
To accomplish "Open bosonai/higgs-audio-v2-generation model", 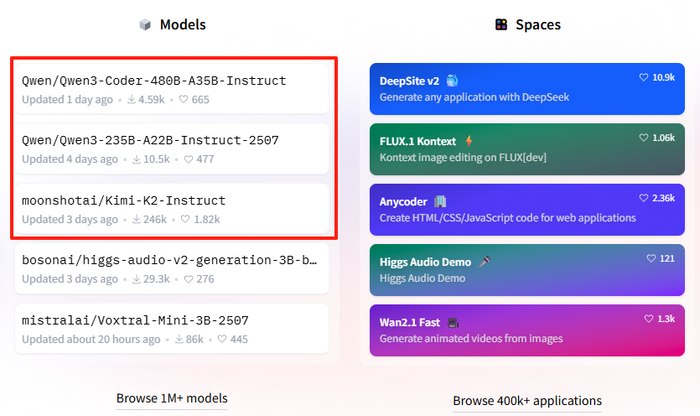I will [x=169, y=260].
